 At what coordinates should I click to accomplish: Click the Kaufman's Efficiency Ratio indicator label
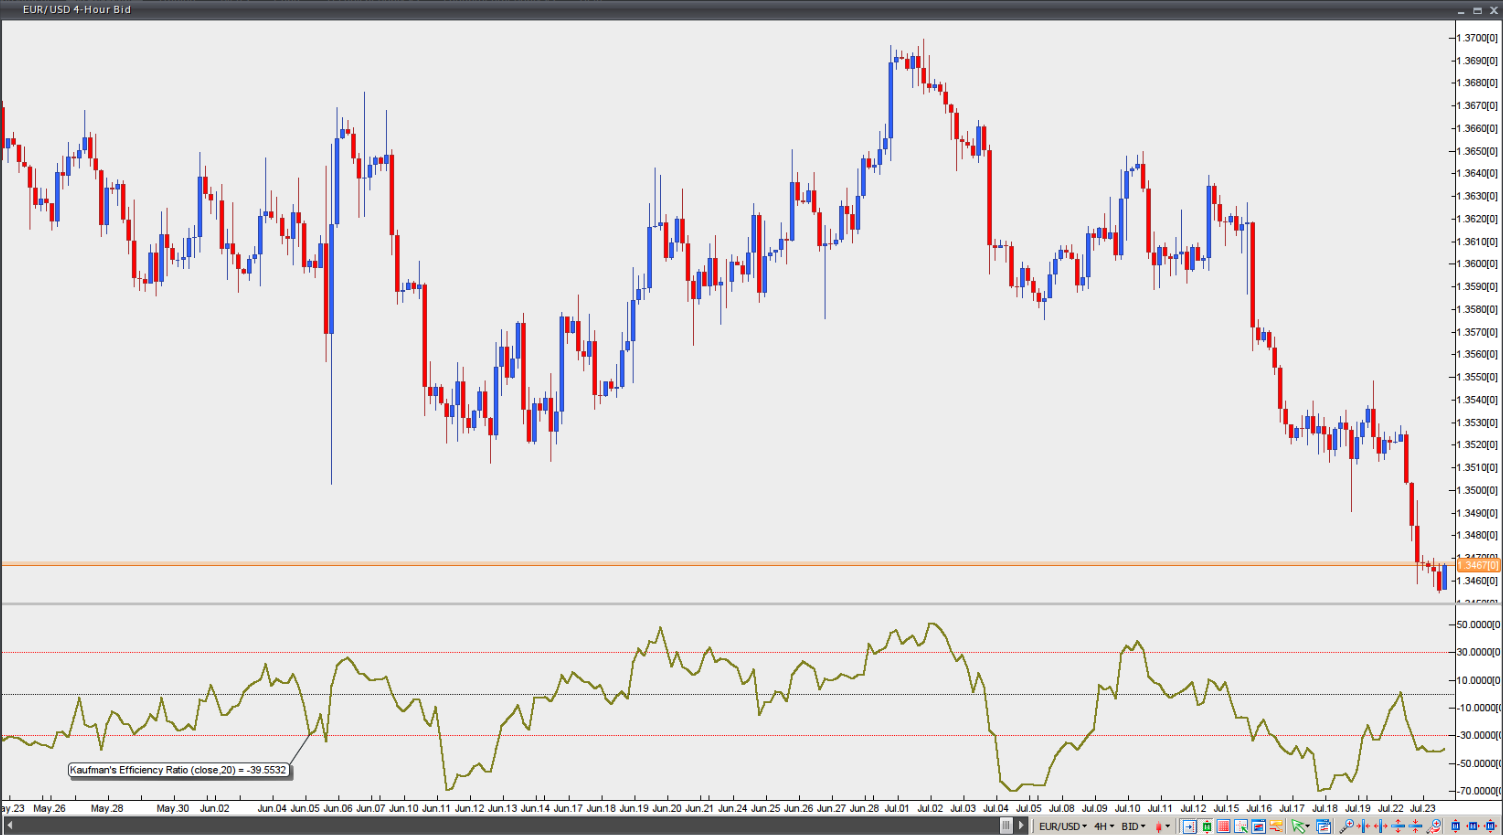[x=178, y=770]
